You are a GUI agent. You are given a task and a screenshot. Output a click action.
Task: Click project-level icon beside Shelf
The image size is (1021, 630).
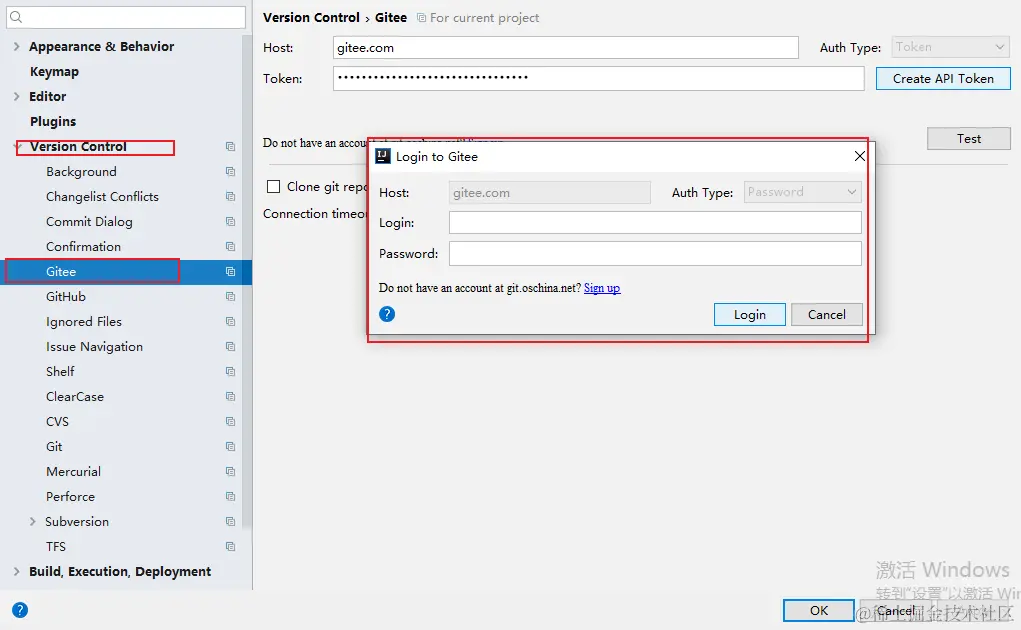click(230, 371)
